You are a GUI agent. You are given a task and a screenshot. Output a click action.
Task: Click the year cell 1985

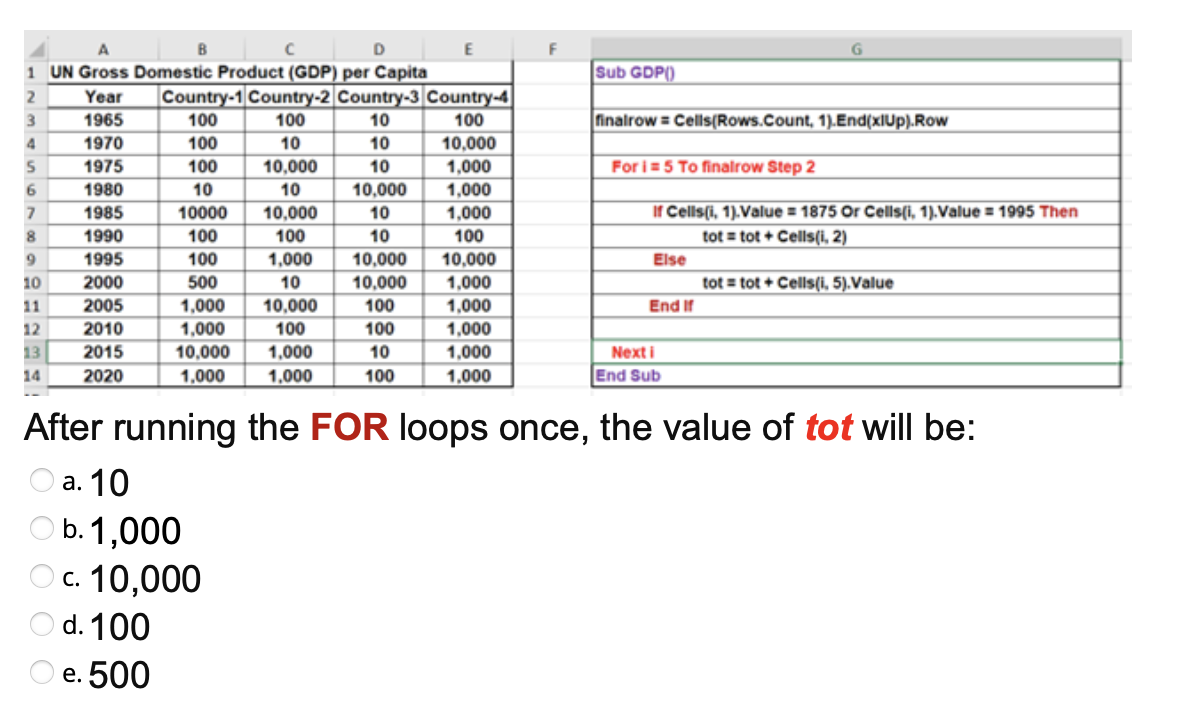coord(103,213)
